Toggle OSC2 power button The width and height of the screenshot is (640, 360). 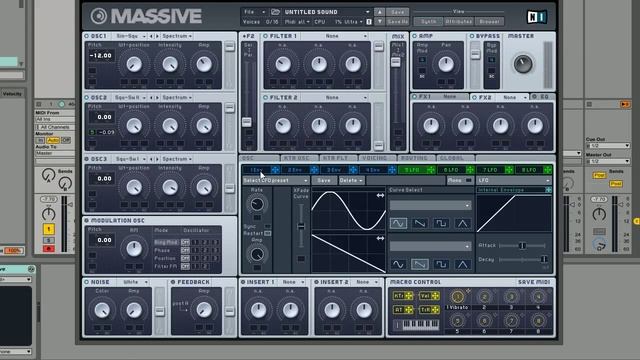pos(87,98)
